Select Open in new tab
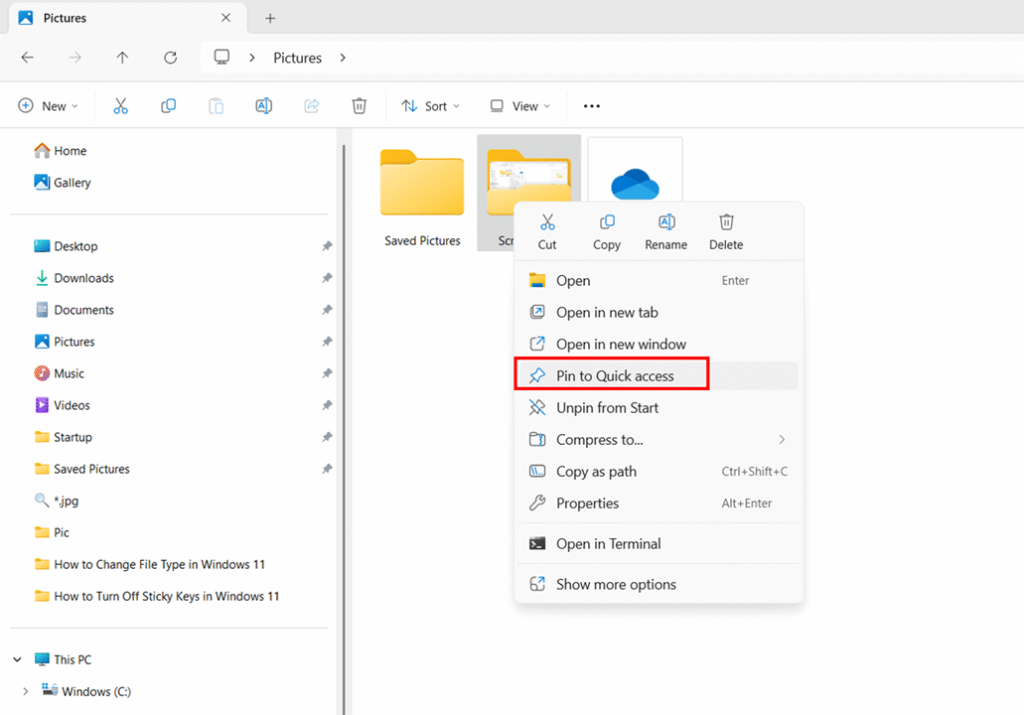The height and width of the screenshot is (715, 1024). 658,312
